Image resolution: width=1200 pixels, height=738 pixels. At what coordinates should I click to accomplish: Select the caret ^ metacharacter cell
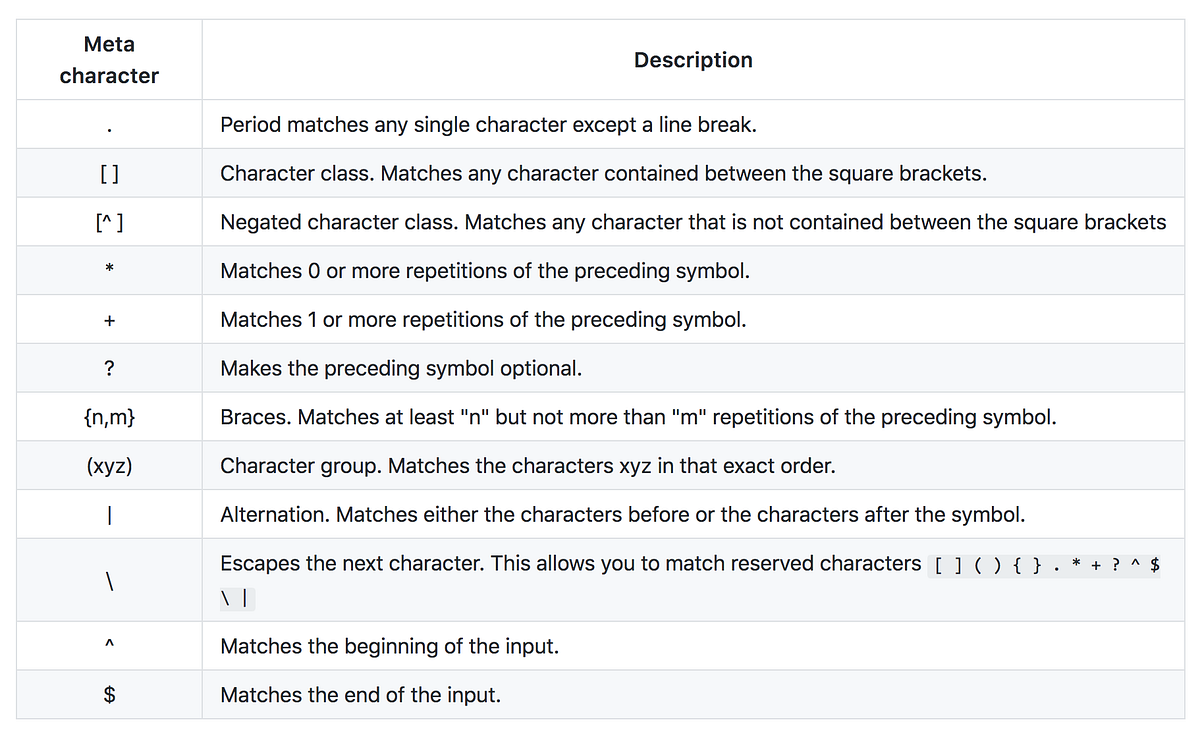109,646
